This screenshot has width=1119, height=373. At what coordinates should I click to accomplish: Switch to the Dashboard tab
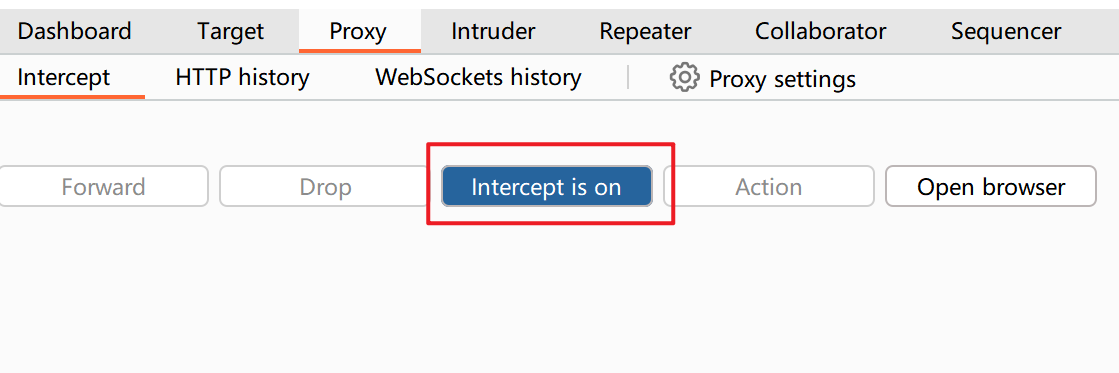(74, 31)
